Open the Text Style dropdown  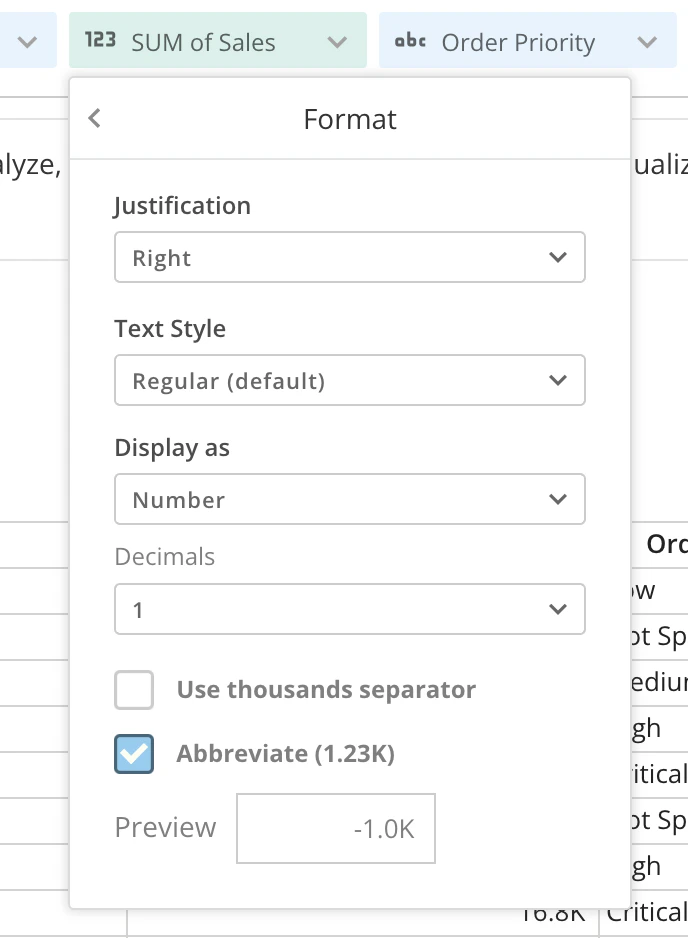350,380
